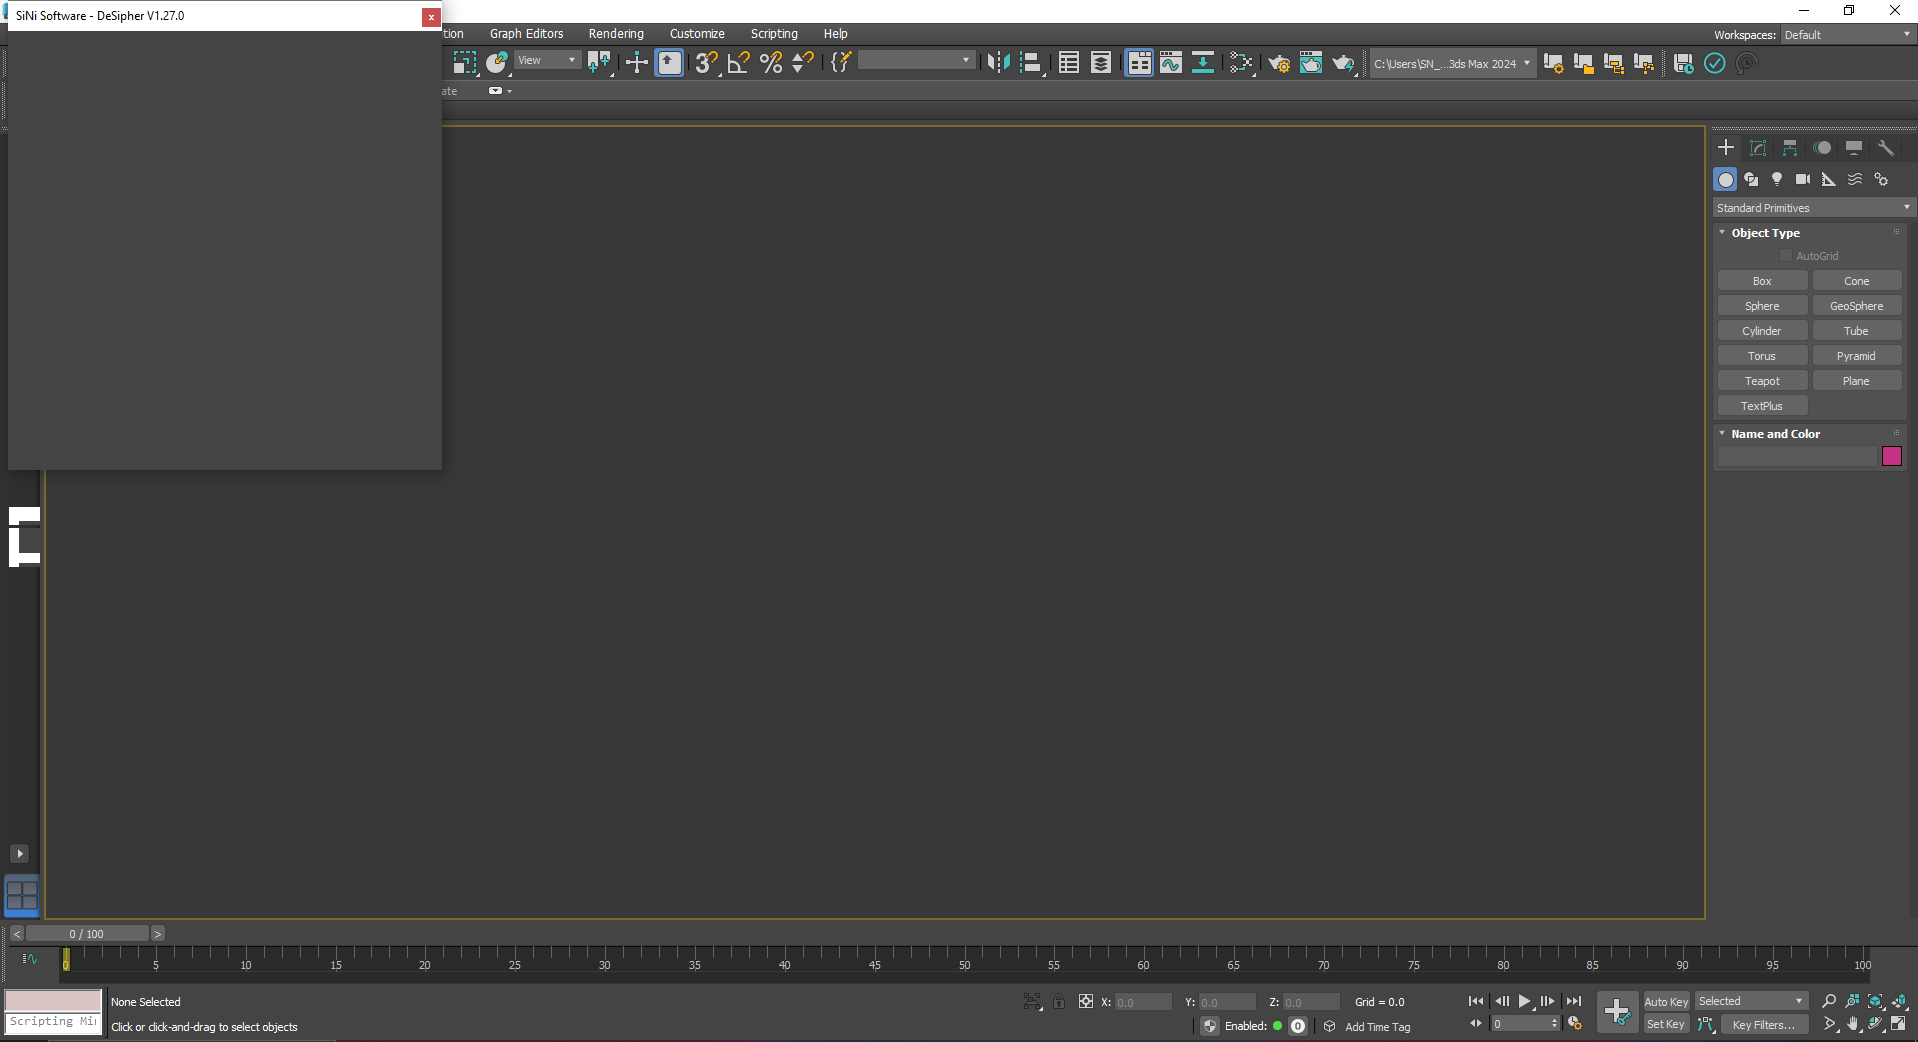This screenshot has height=1042, width=1918.
Task: Collapse the Object Type rollout
Action: point(1765,233)
